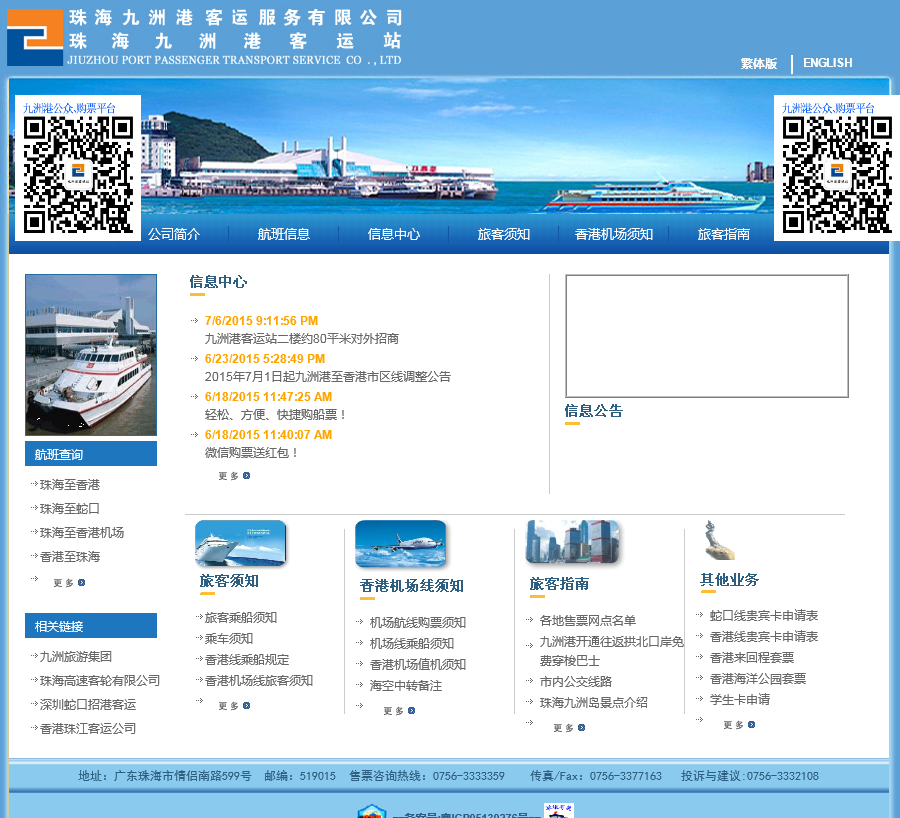Open the 更多 link under 旅客指南 section
Image resolution: width=900 pixels, height=818 pixels.
click(x=569, y=728)
